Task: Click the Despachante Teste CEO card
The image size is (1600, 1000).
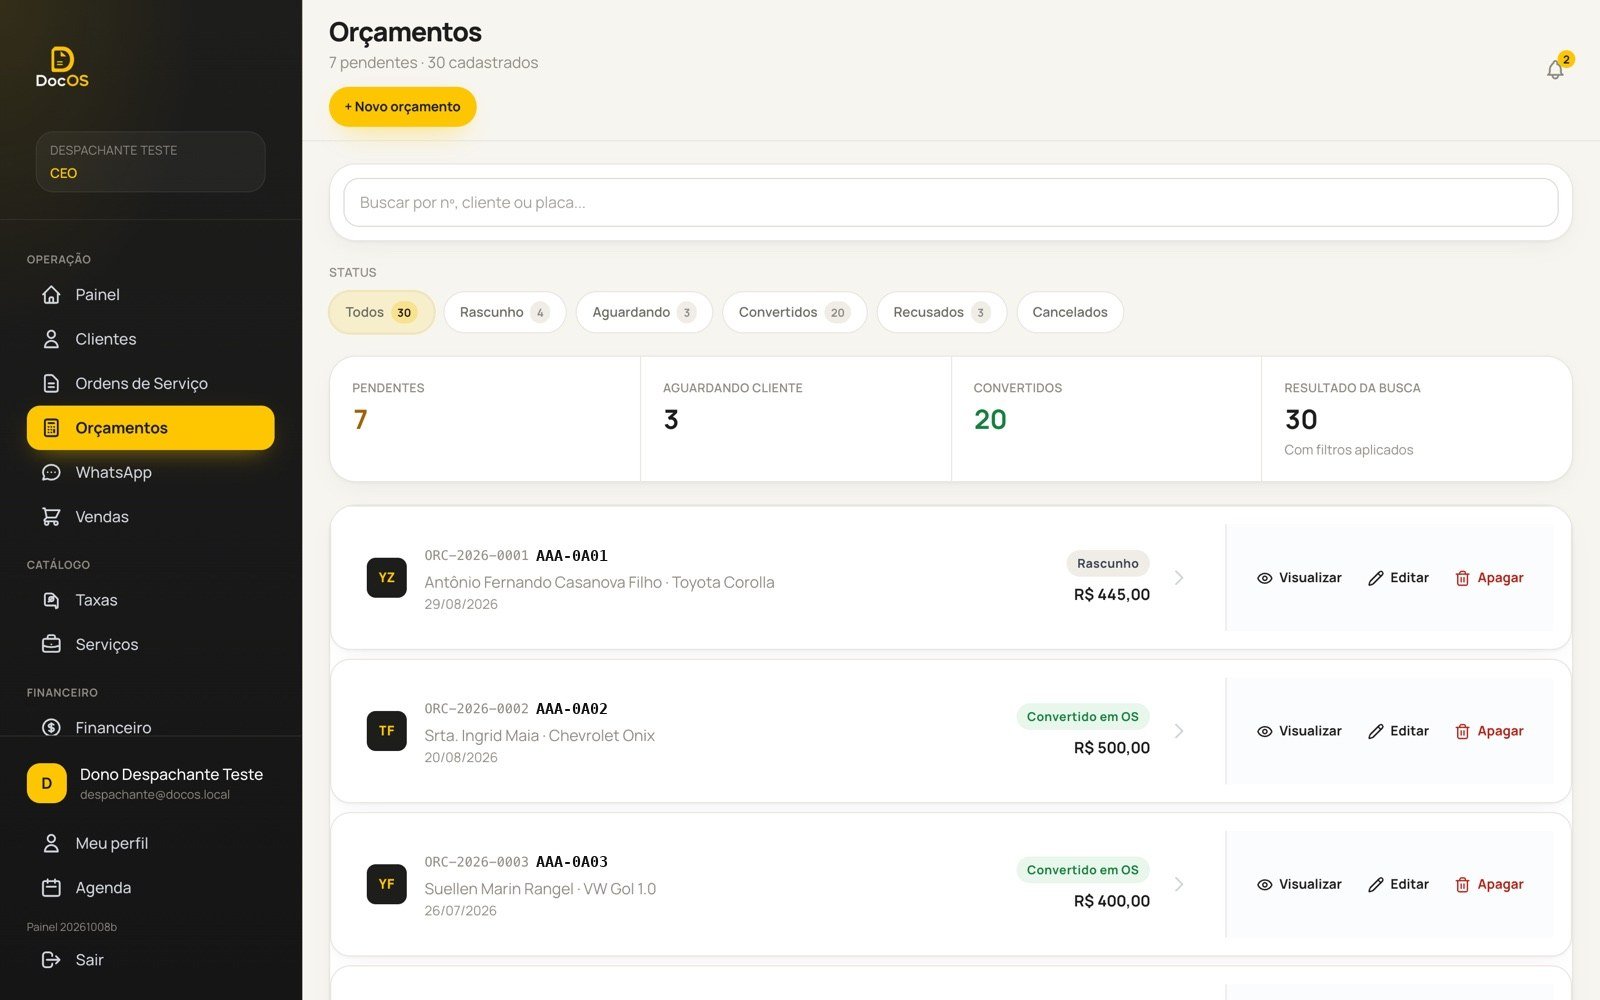Action: 150,162
